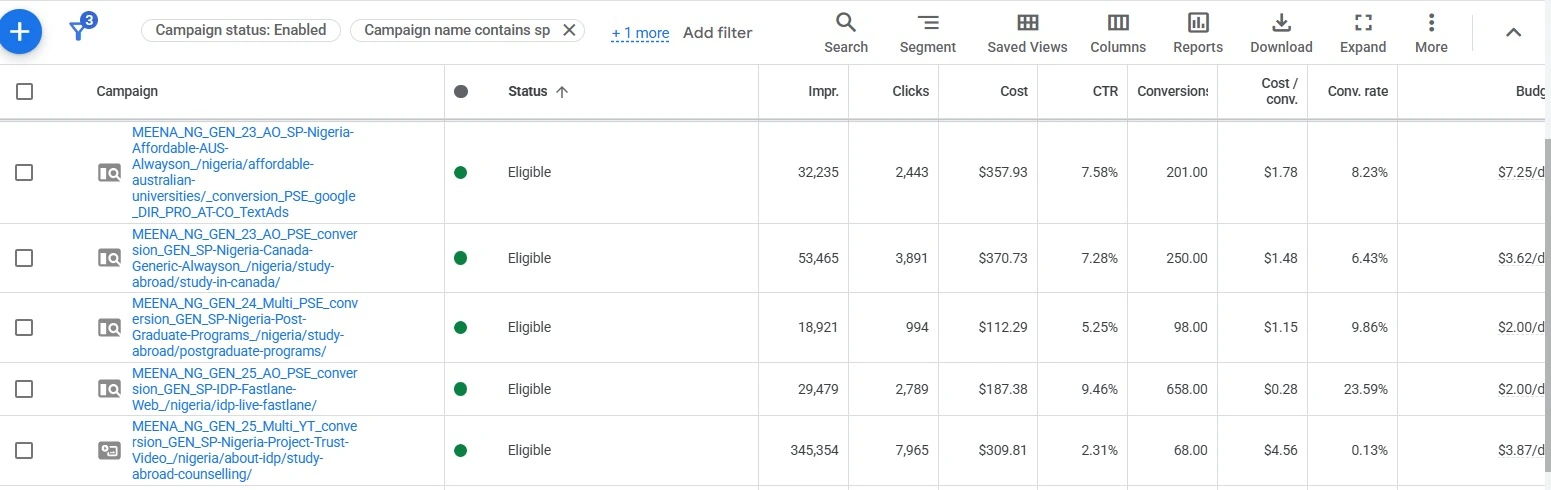Open the Affordable-AUS-Alwayson campaign link
The image size is (1551, 490).
point(244,172)
